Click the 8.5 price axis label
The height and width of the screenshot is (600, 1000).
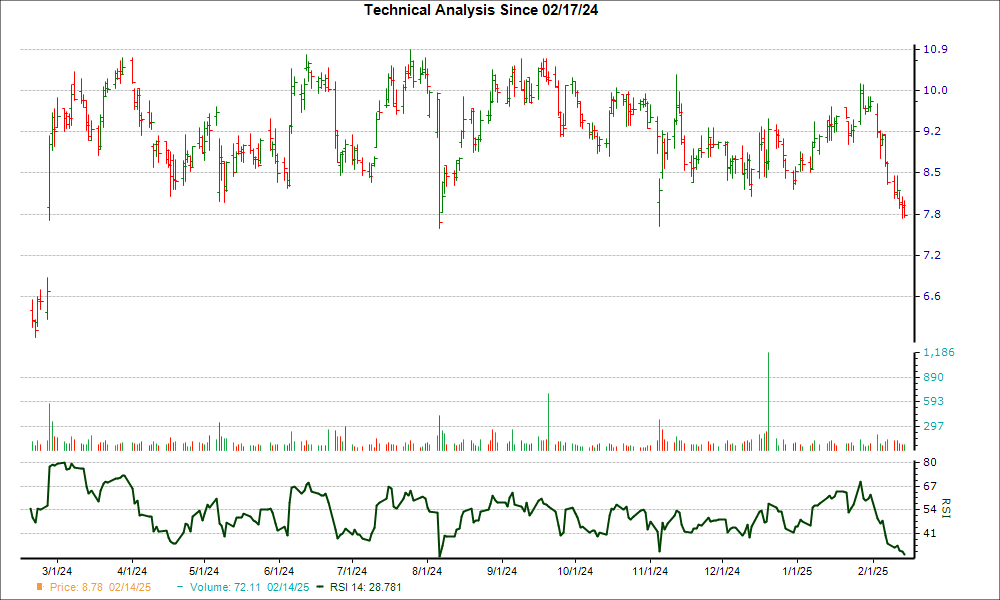pos(932,173)
